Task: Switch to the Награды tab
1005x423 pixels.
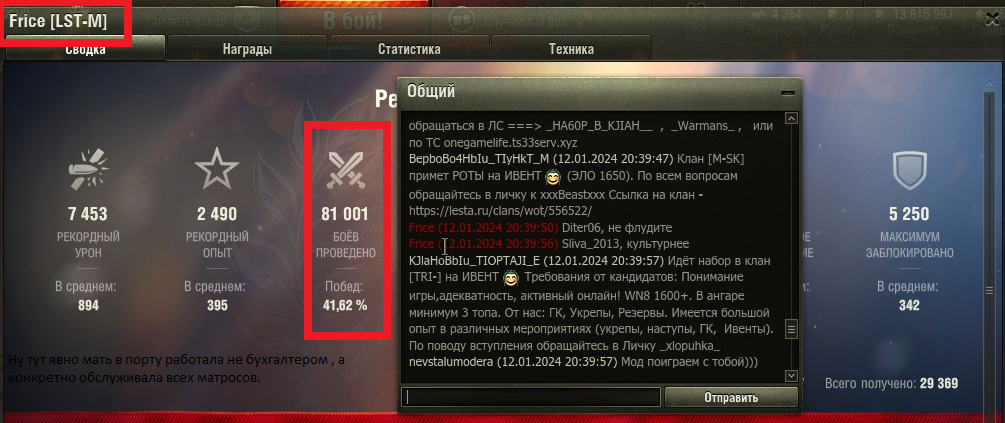Action: click(247, 49)
